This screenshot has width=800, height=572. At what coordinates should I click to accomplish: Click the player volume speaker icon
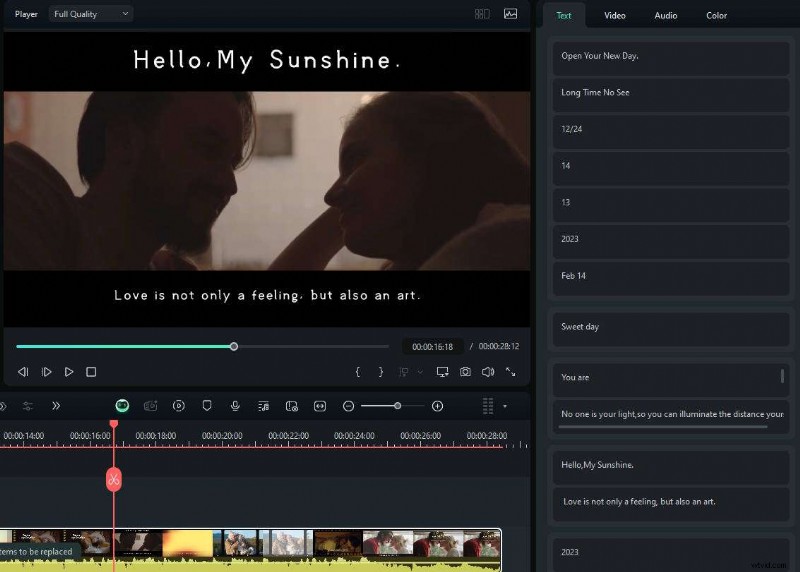point(488,372)
